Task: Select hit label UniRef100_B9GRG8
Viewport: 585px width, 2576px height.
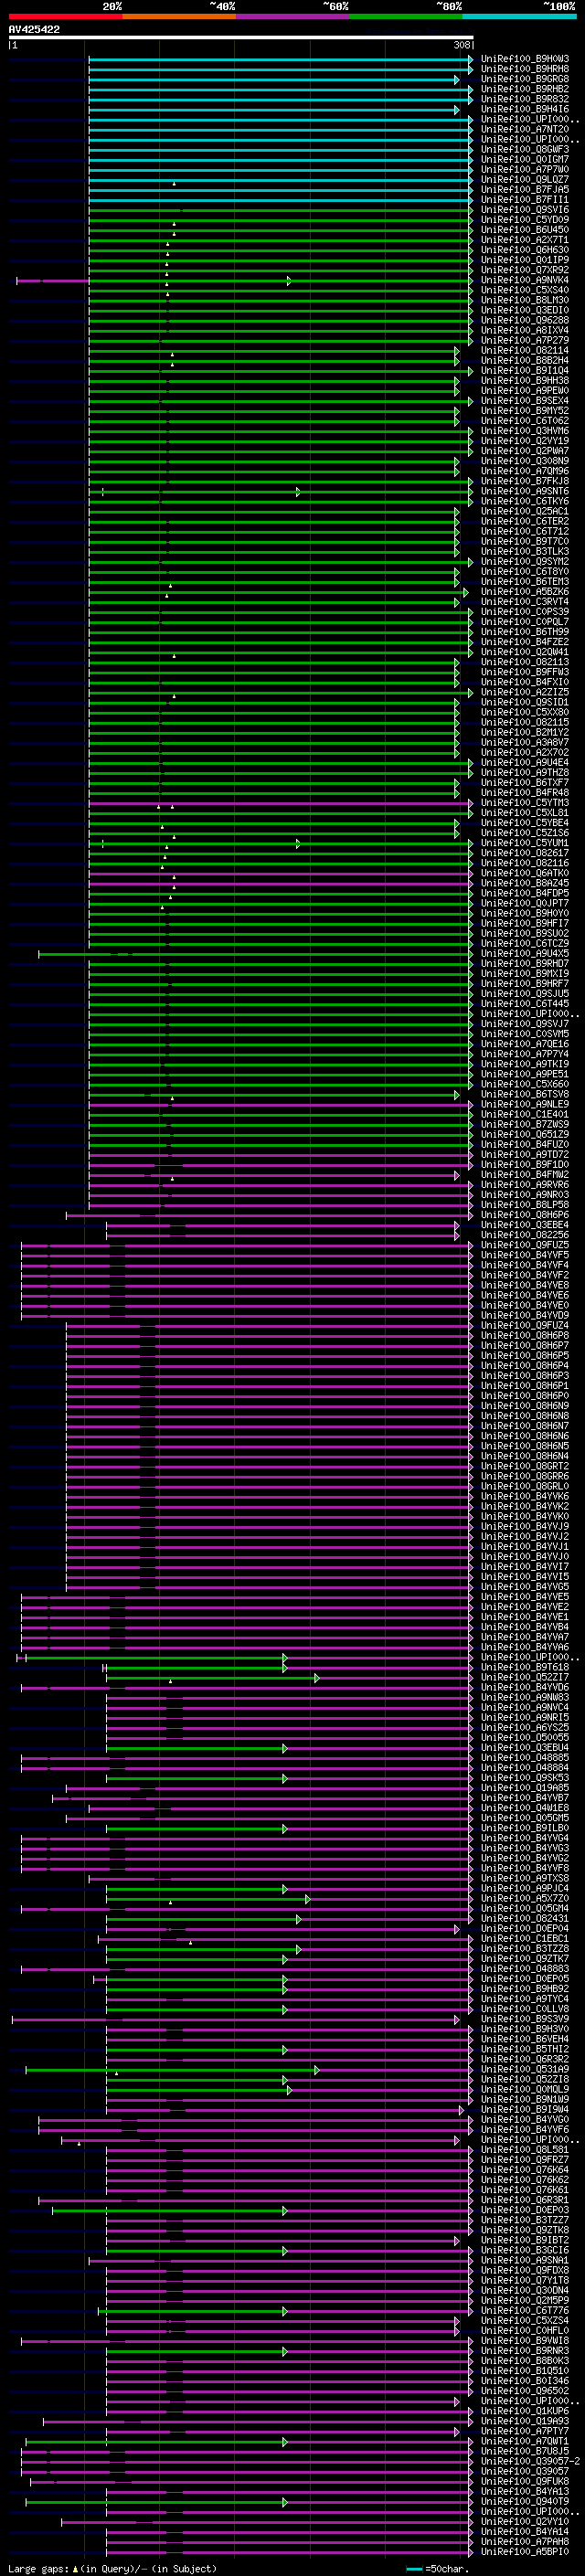Action: click(524, 79)
